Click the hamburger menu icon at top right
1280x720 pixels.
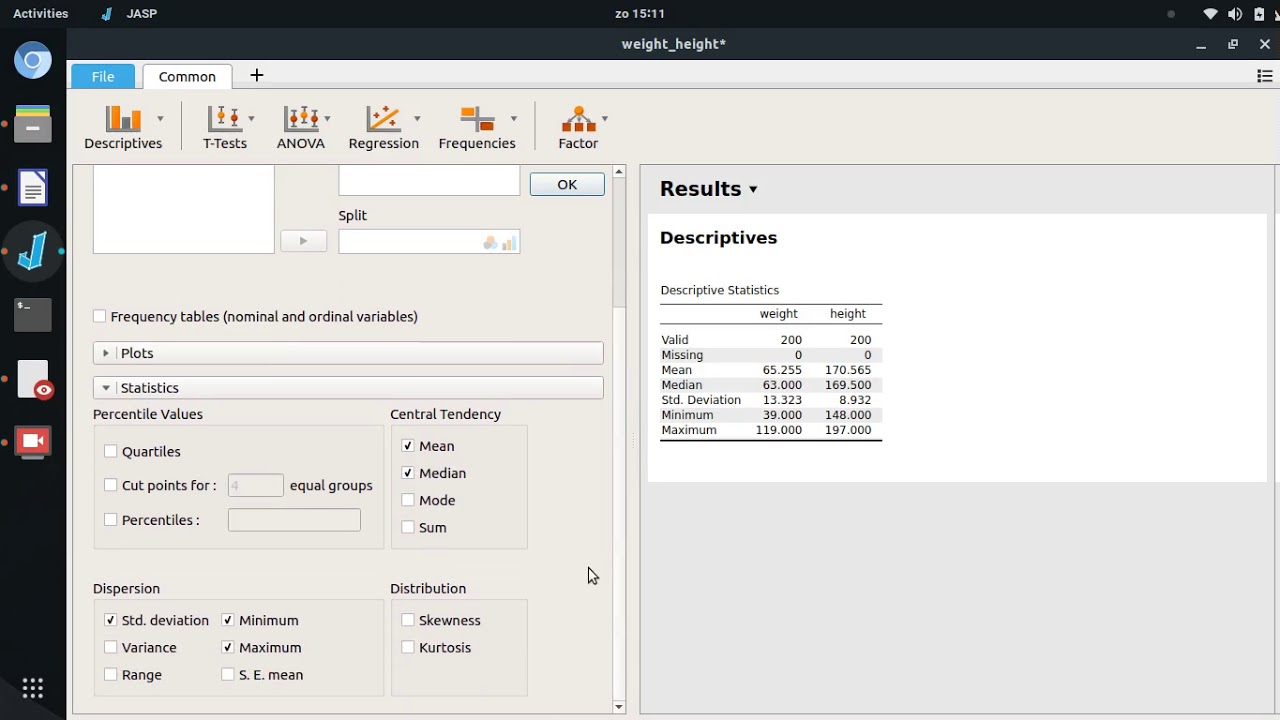point(1264,76)
